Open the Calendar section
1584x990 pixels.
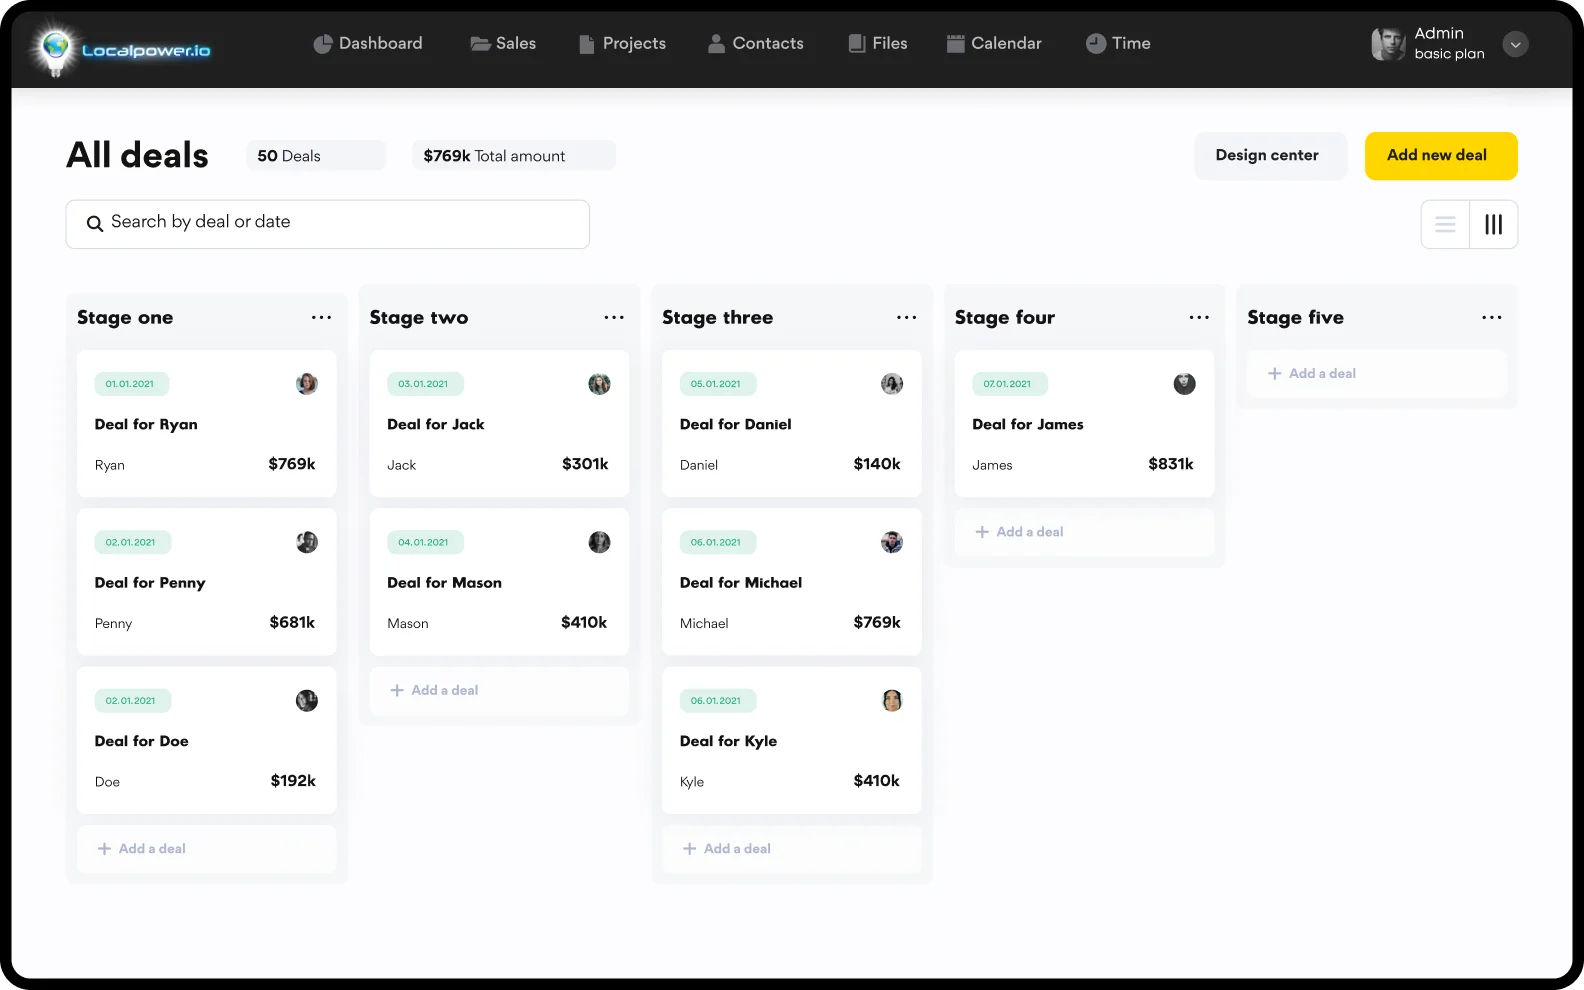point(994,44)
